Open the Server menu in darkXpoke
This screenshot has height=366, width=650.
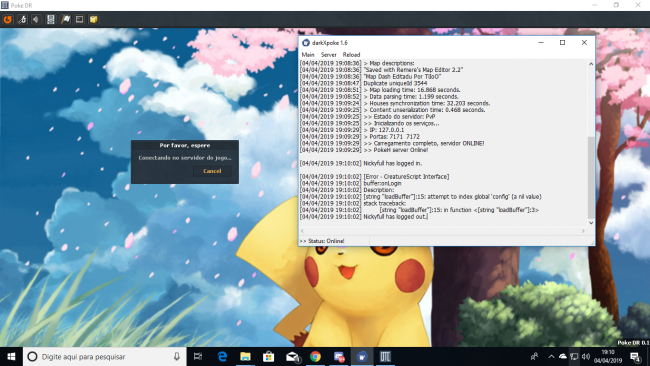(x=328, y=54)
